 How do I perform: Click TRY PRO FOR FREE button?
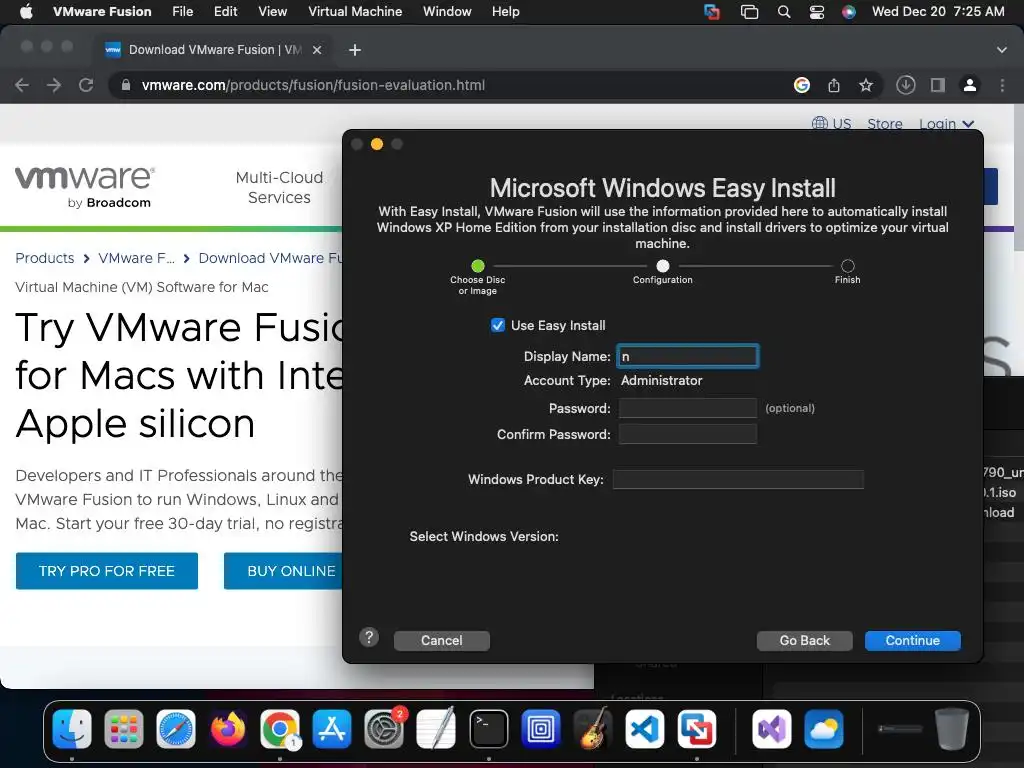coord(106,571)
